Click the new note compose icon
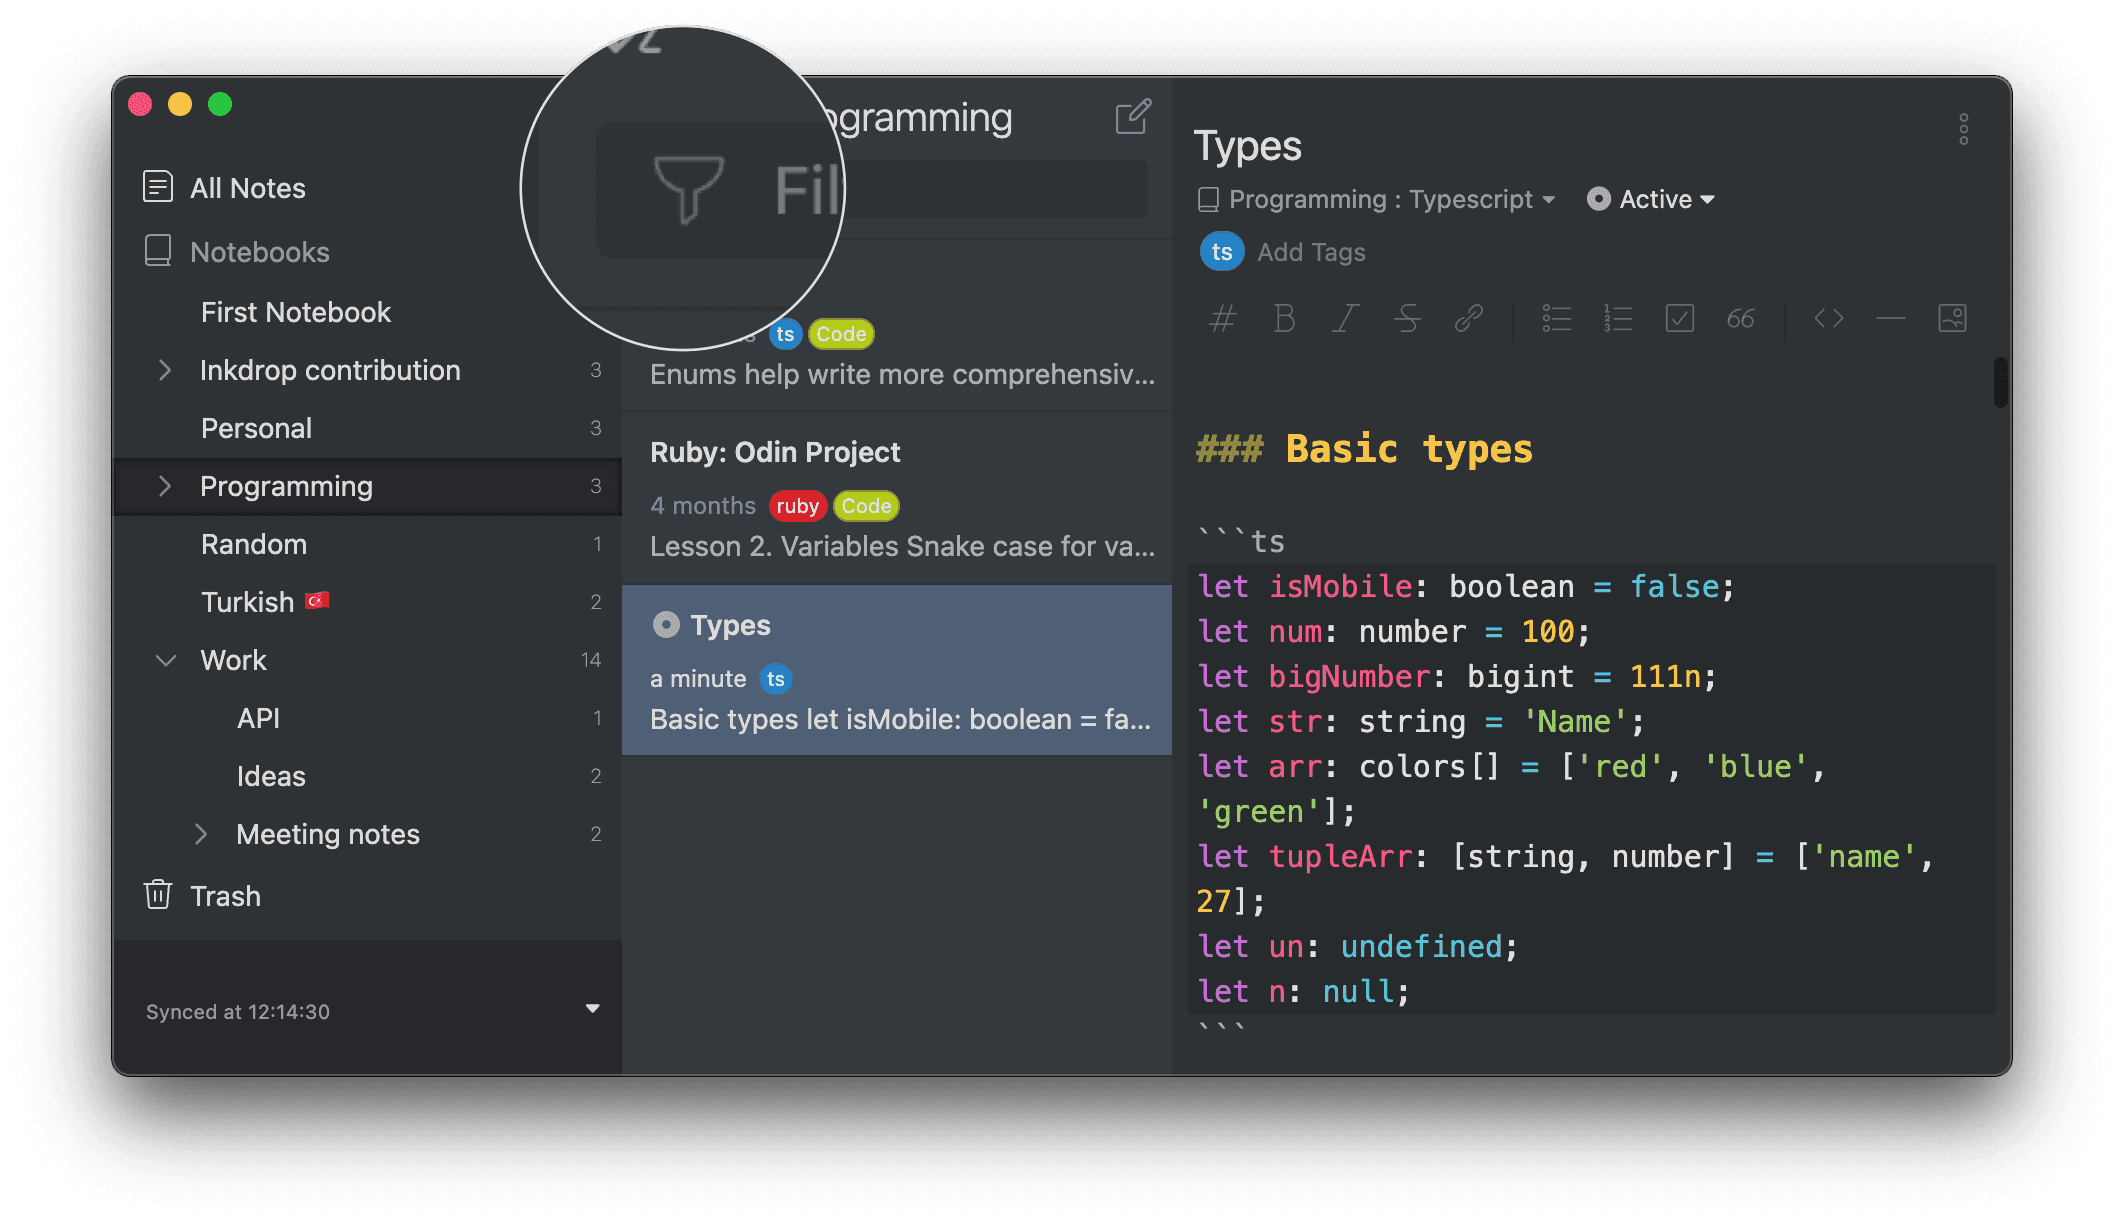 coord(1133,117)
